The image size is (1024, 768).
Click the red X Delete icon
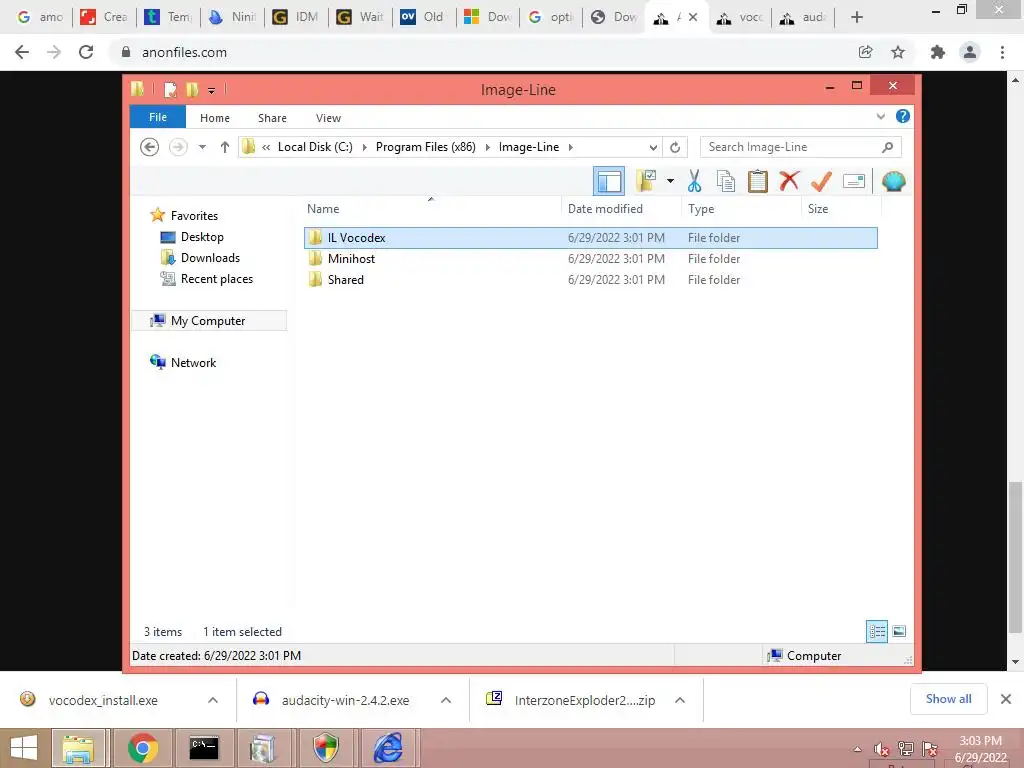click(789, 180)
